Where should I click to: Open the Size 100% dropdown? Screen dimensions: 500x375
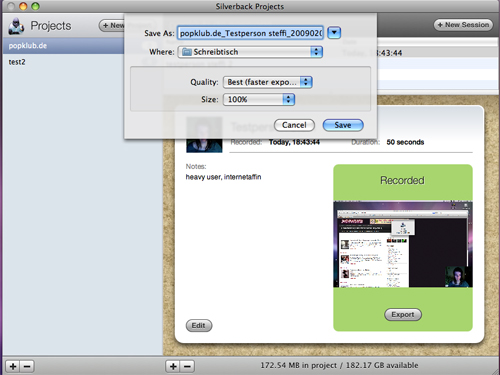pos(259,99)
